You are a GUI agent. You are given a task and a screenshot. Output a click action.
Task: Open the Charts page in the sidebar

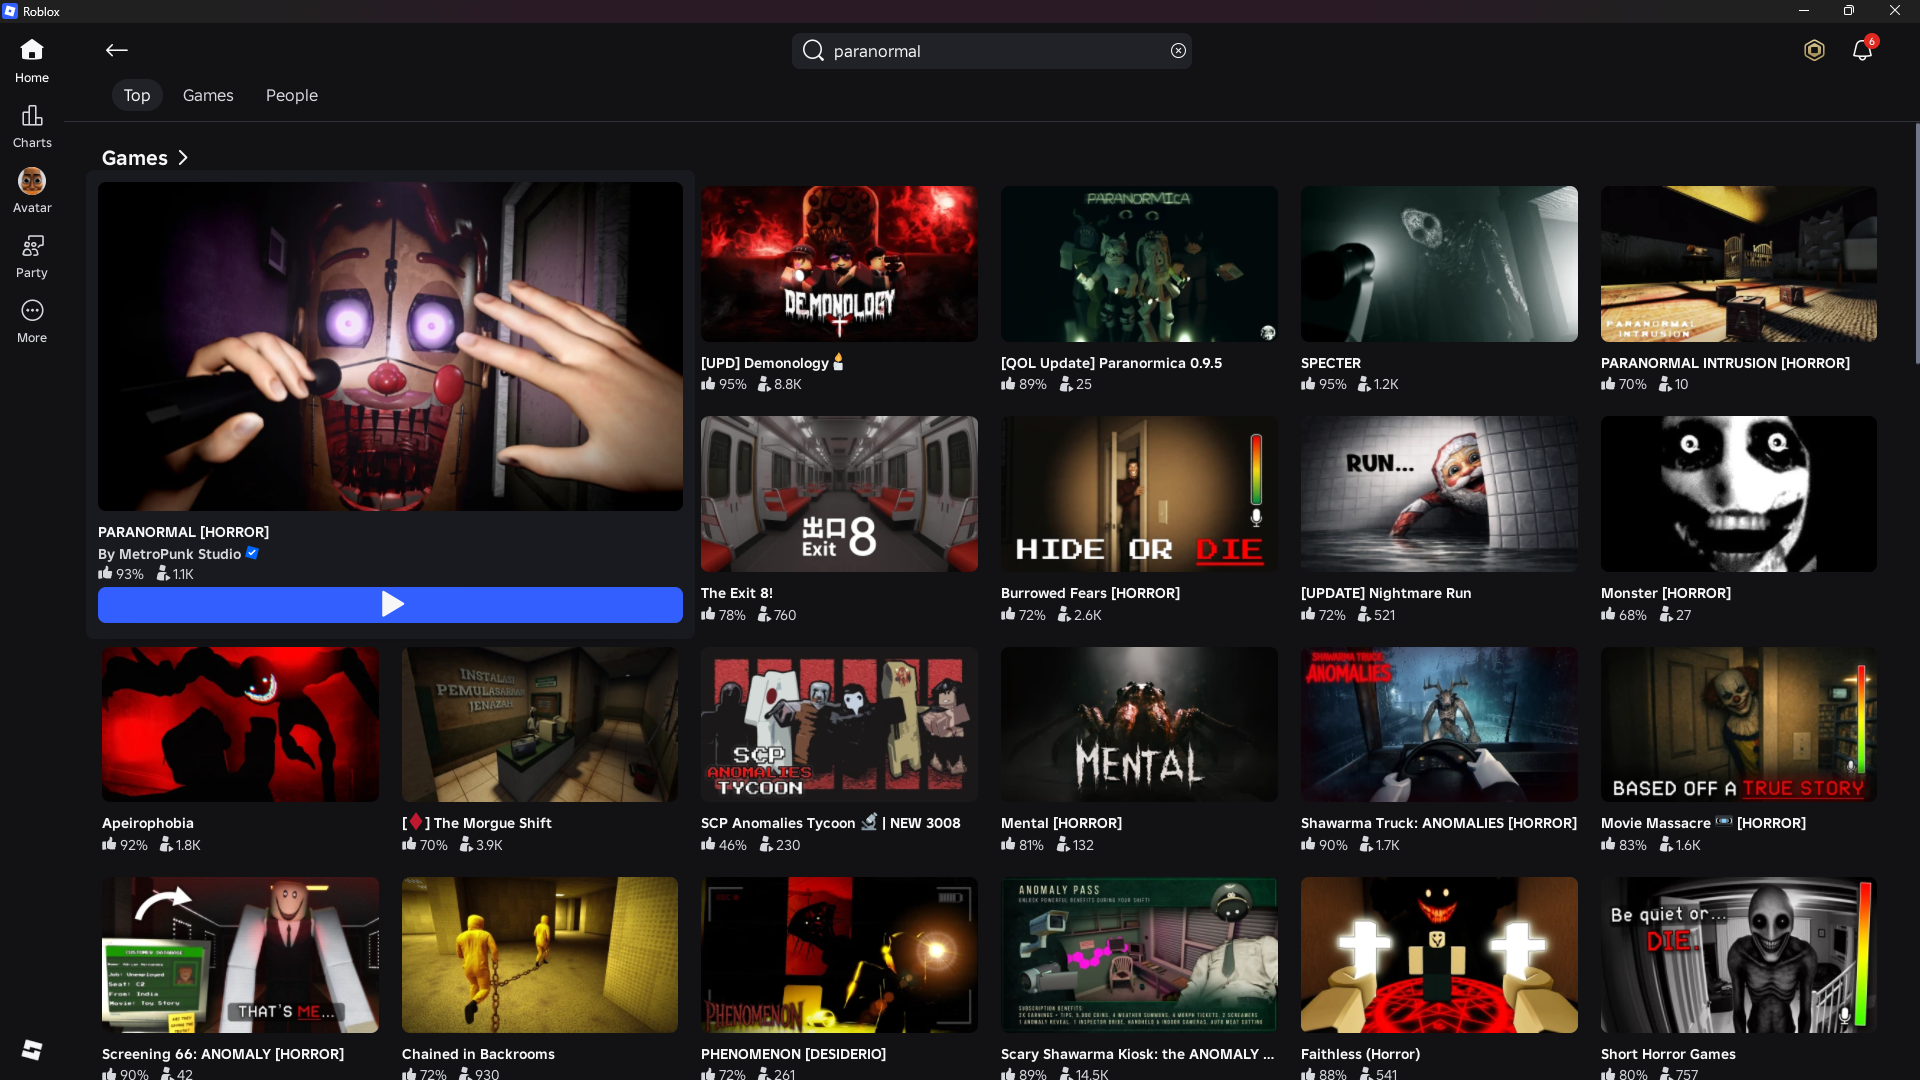[x=32, y=127]
